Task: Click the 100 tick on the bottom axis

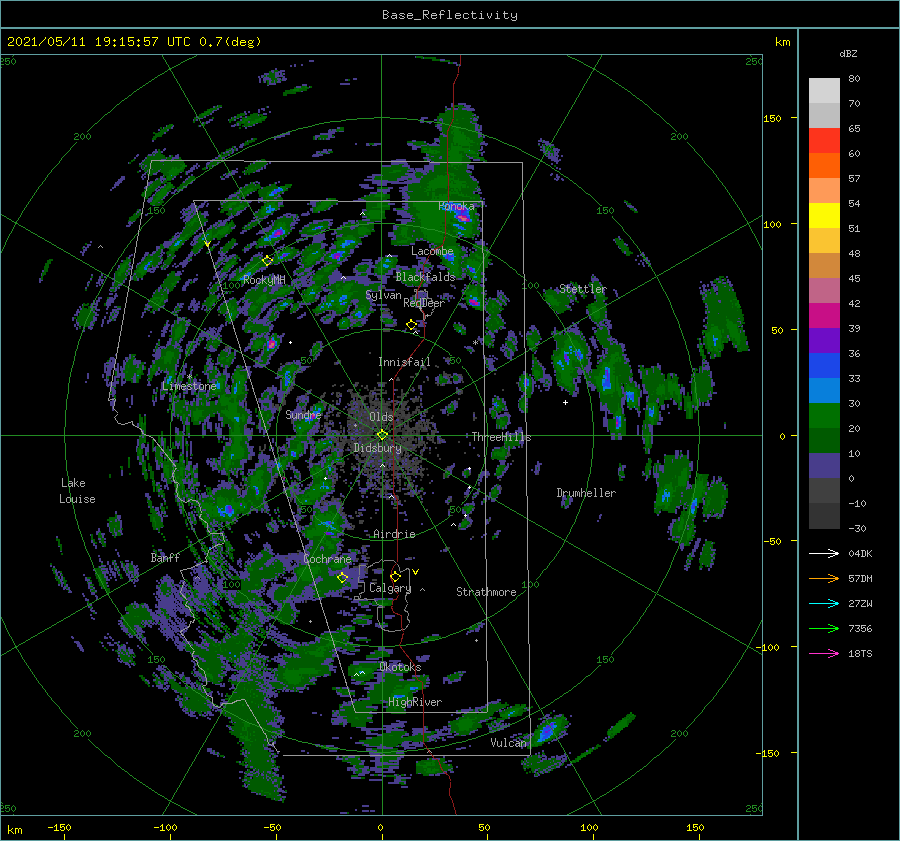Action: tap(589, 827)
